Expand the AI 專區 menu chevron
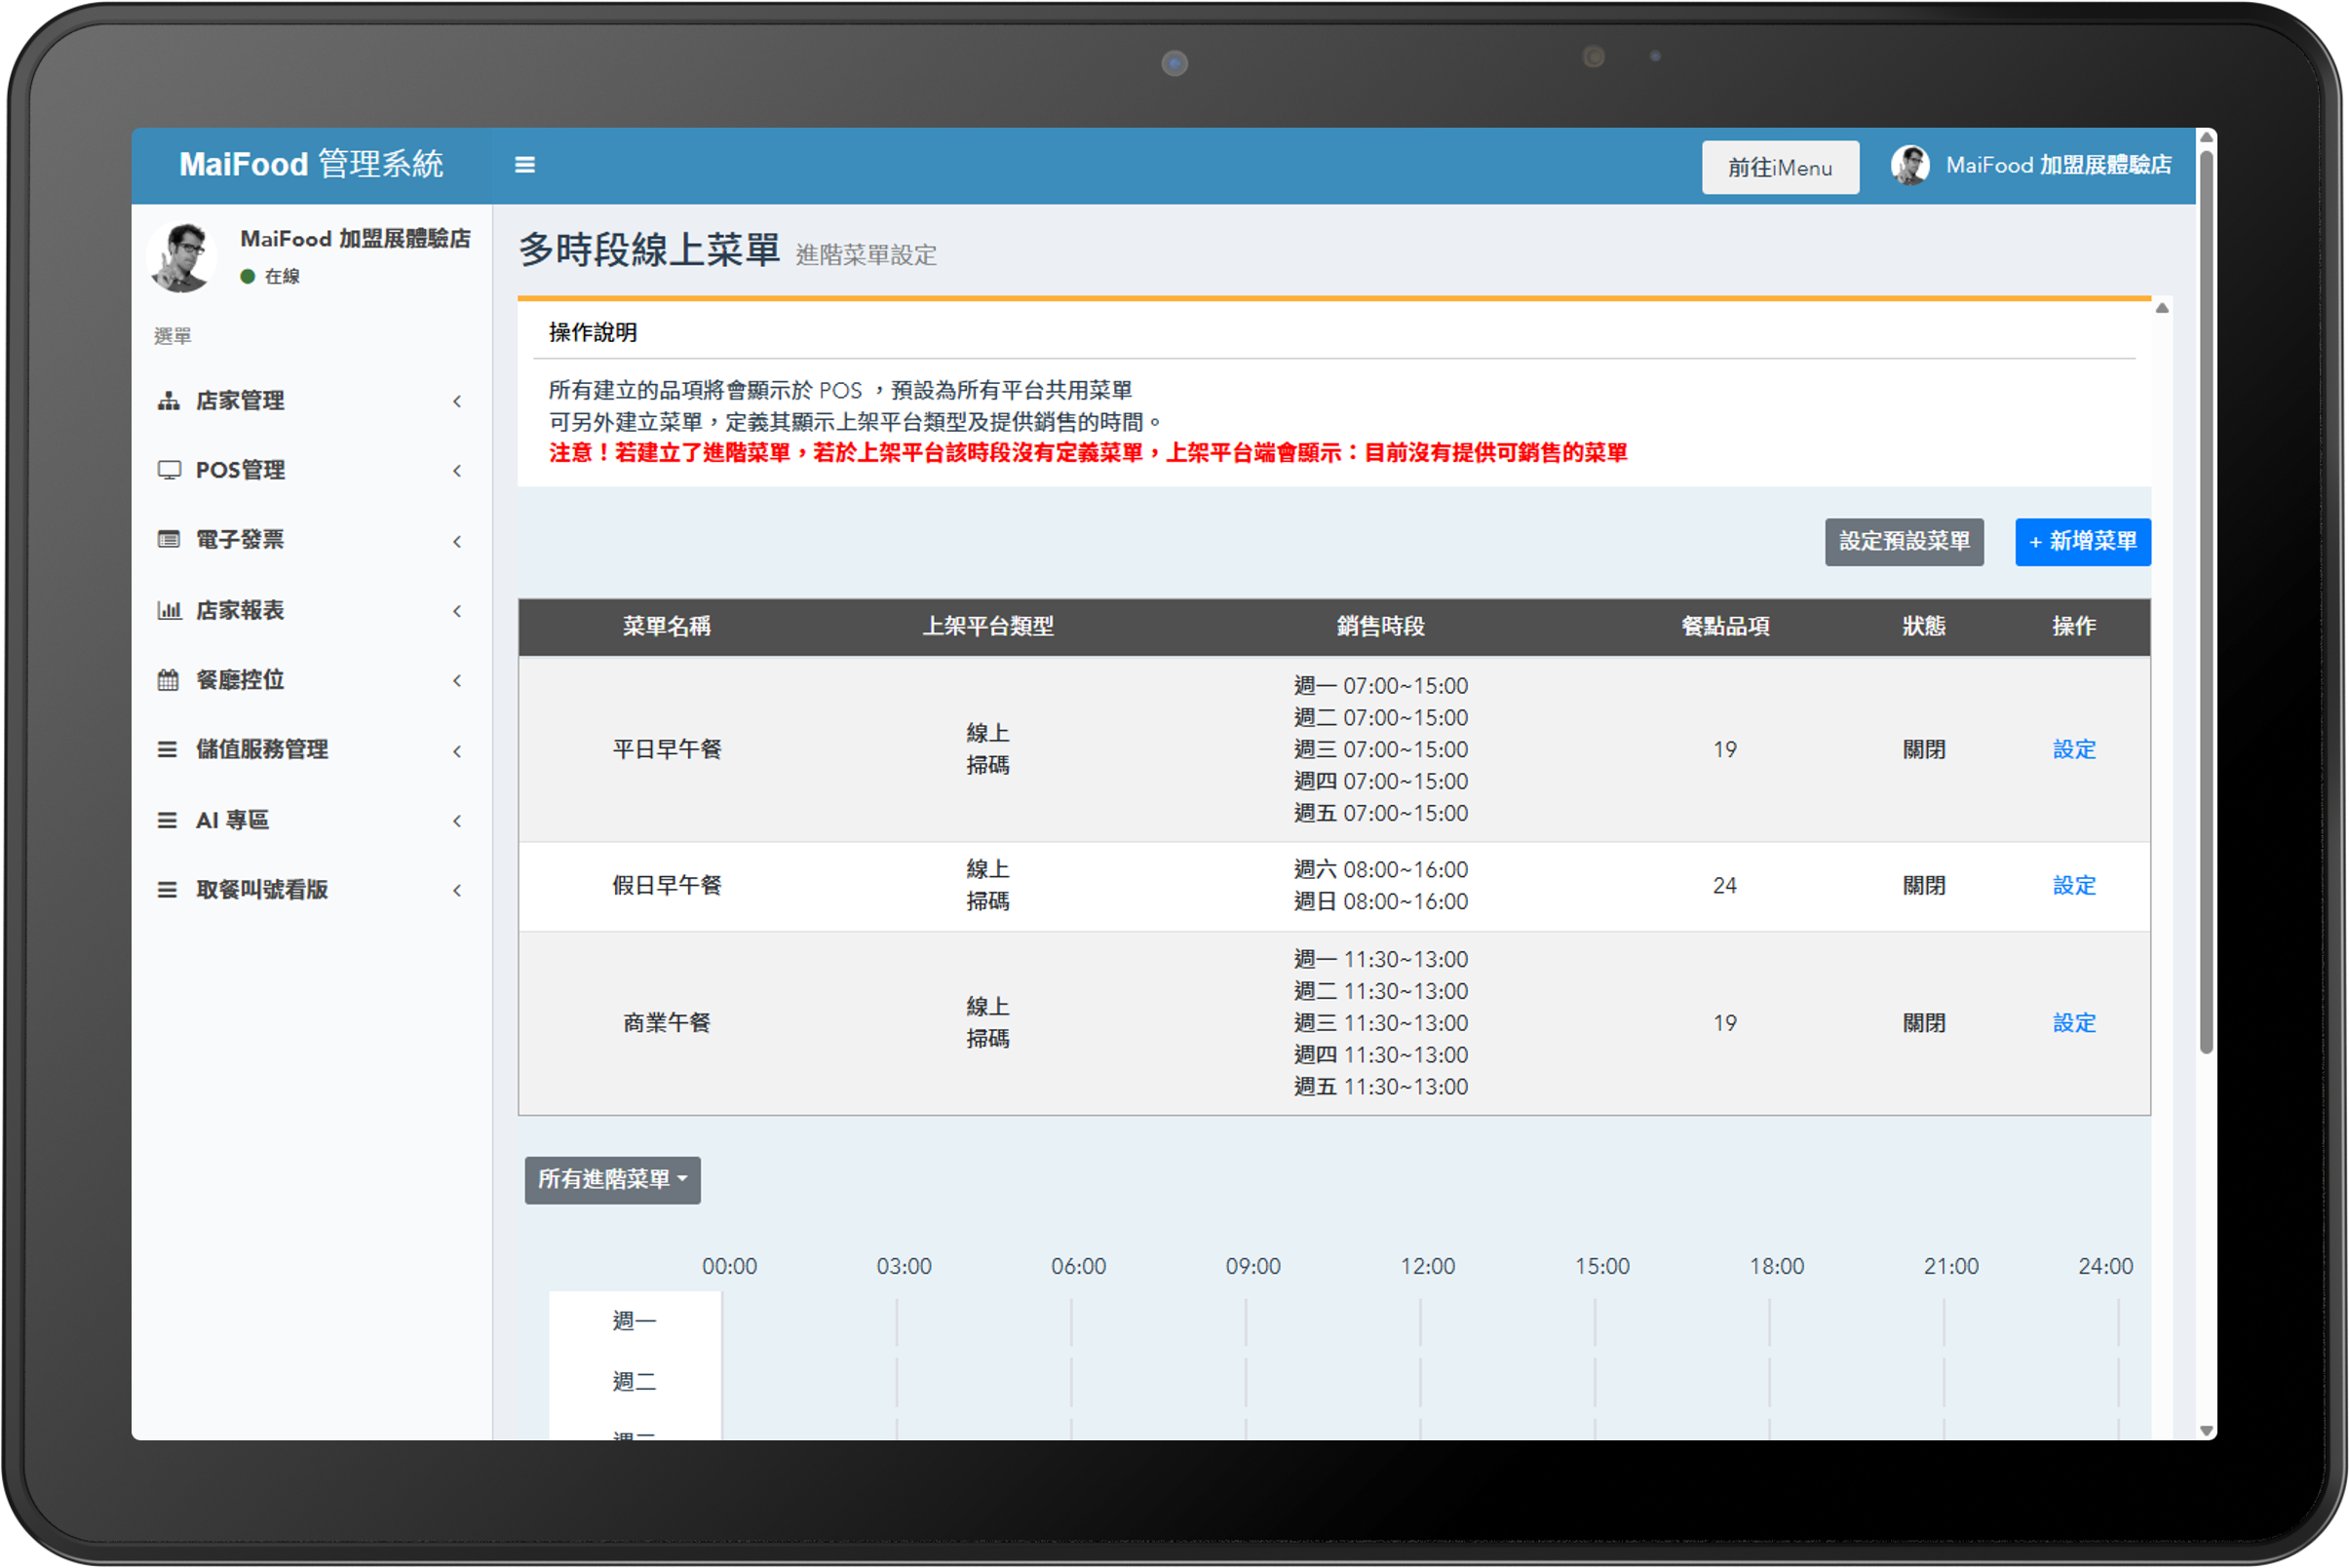Image resolution: width=2349 pixels, height=1568 pixels. [x=457, y=821]
